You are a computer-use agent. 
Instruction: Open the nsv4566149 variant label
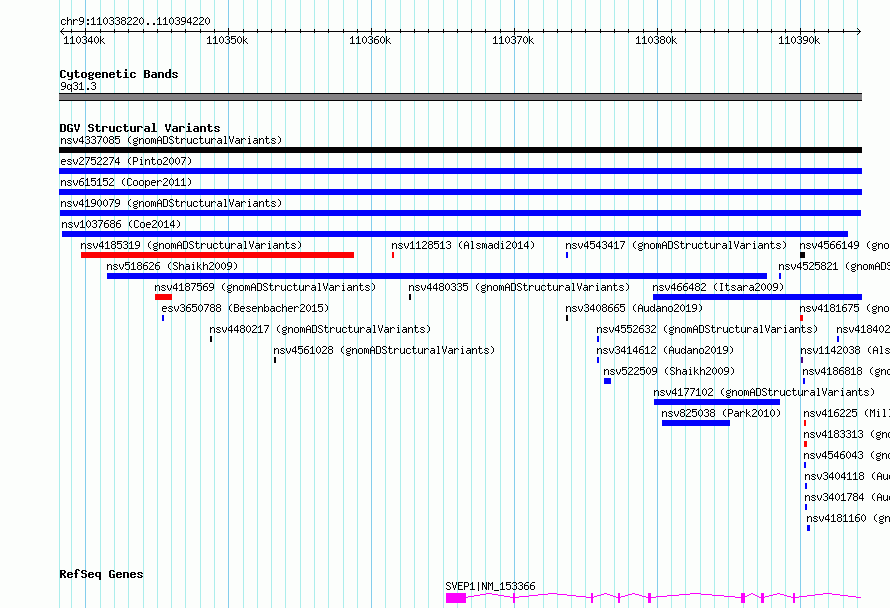[845, 245]
